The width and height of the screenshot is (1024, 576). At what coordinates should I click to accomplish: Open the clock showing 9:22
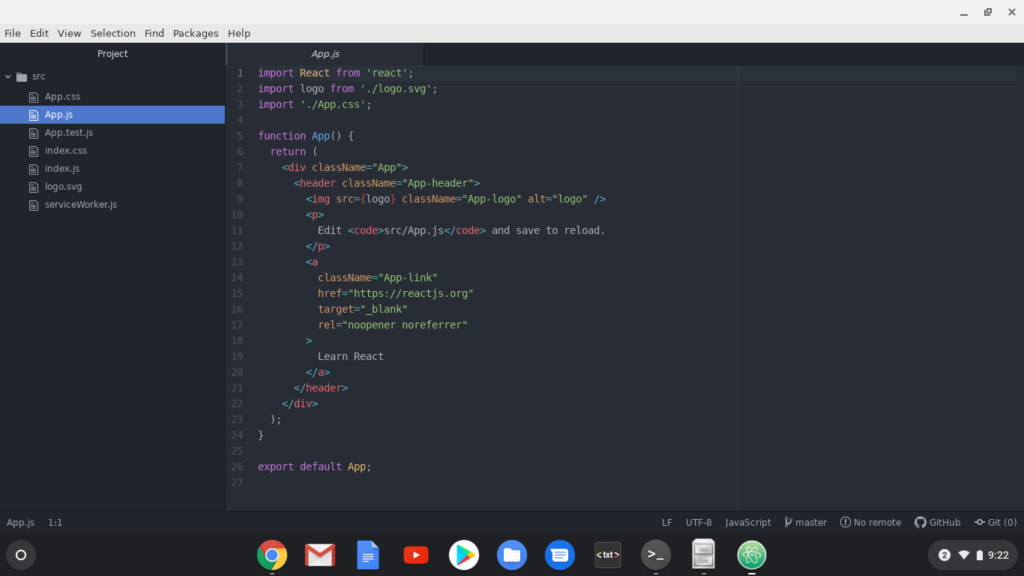(x=999, y=555)
